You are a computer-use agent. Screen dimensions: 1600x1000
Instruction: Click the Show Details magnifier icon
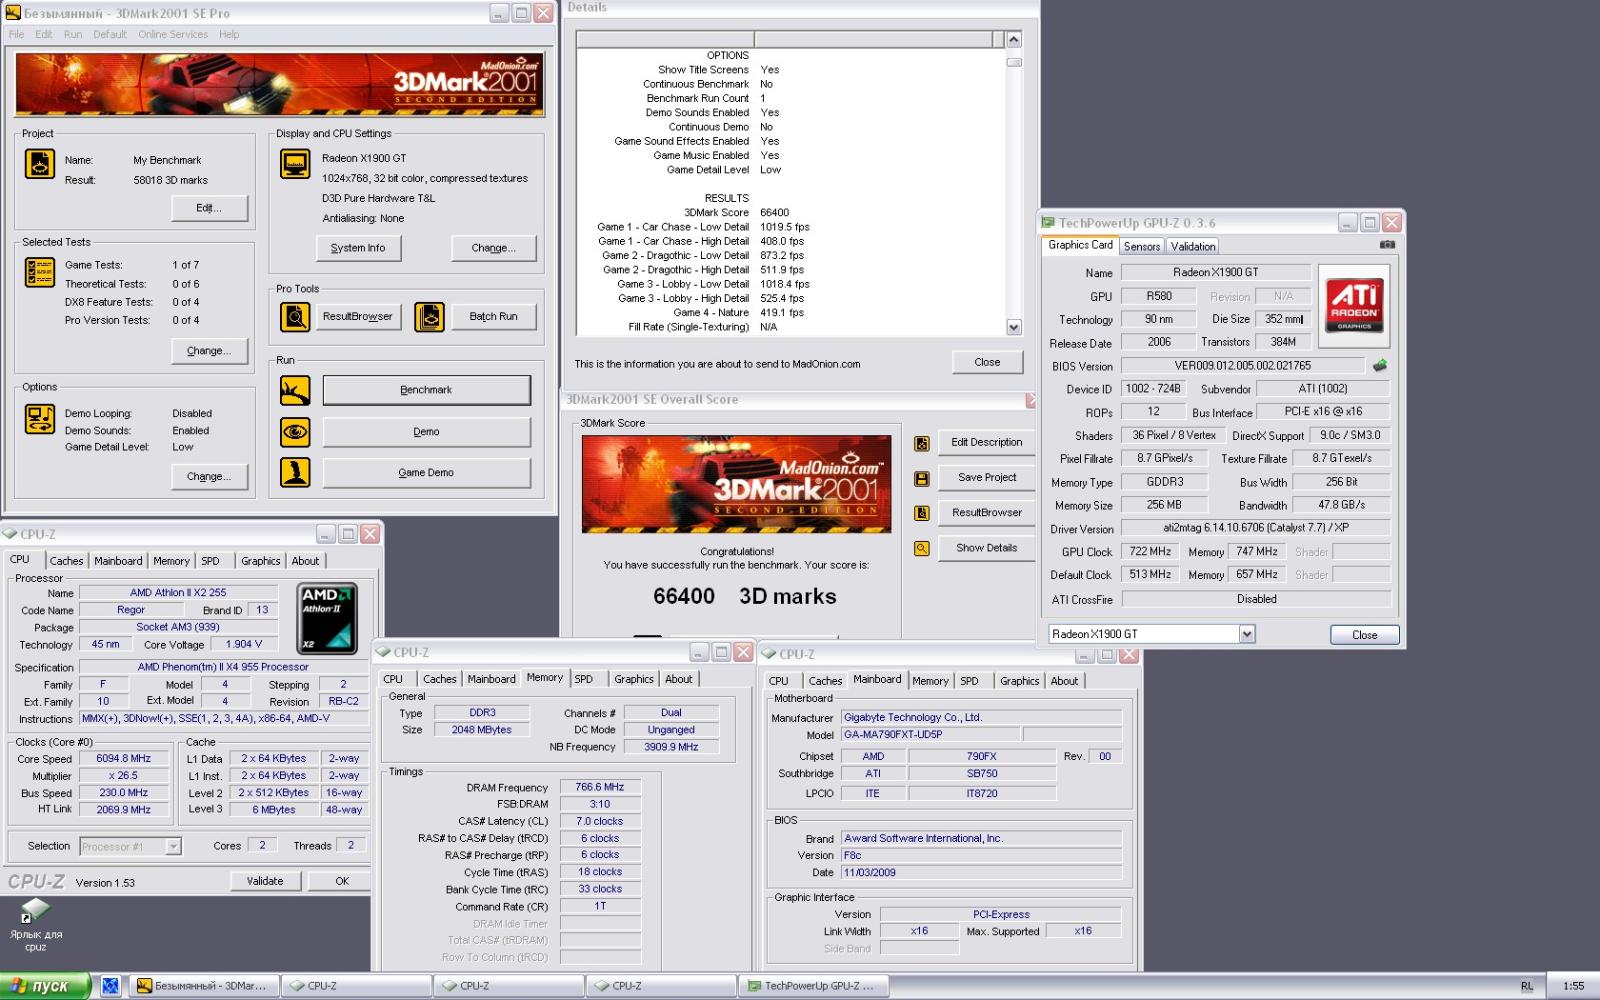922,548
